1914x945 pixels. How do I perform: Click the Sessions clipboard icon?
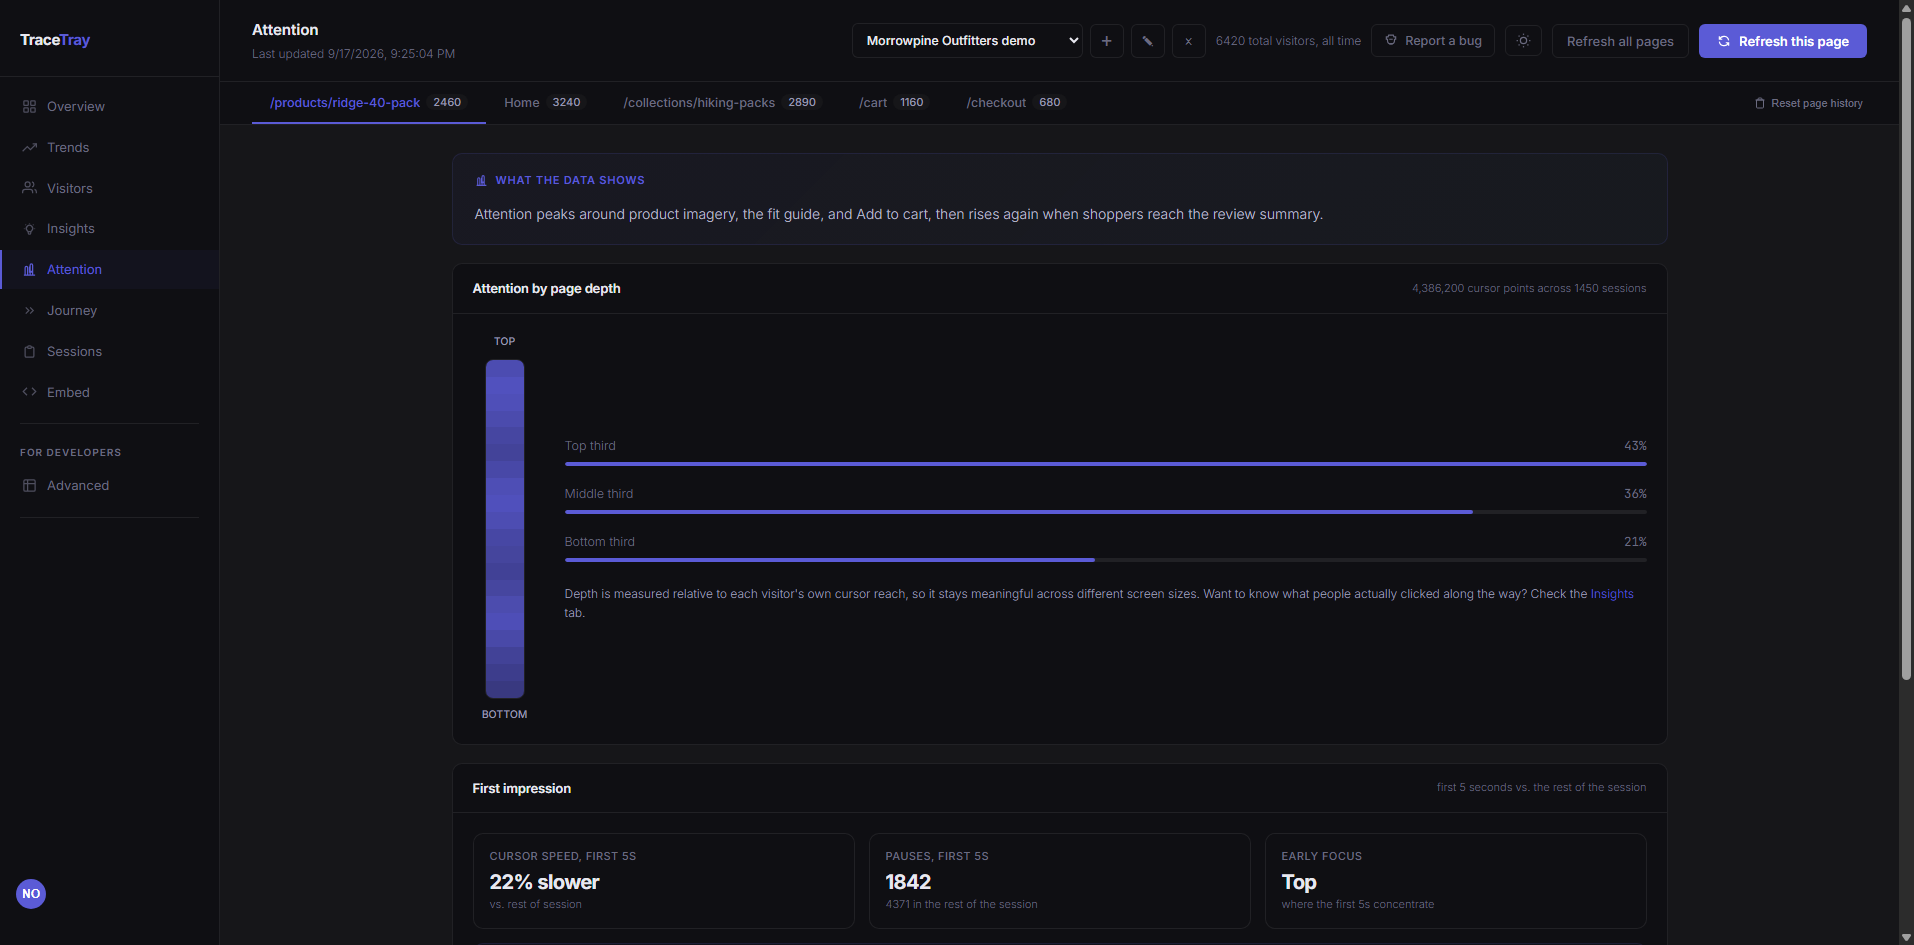29,352
